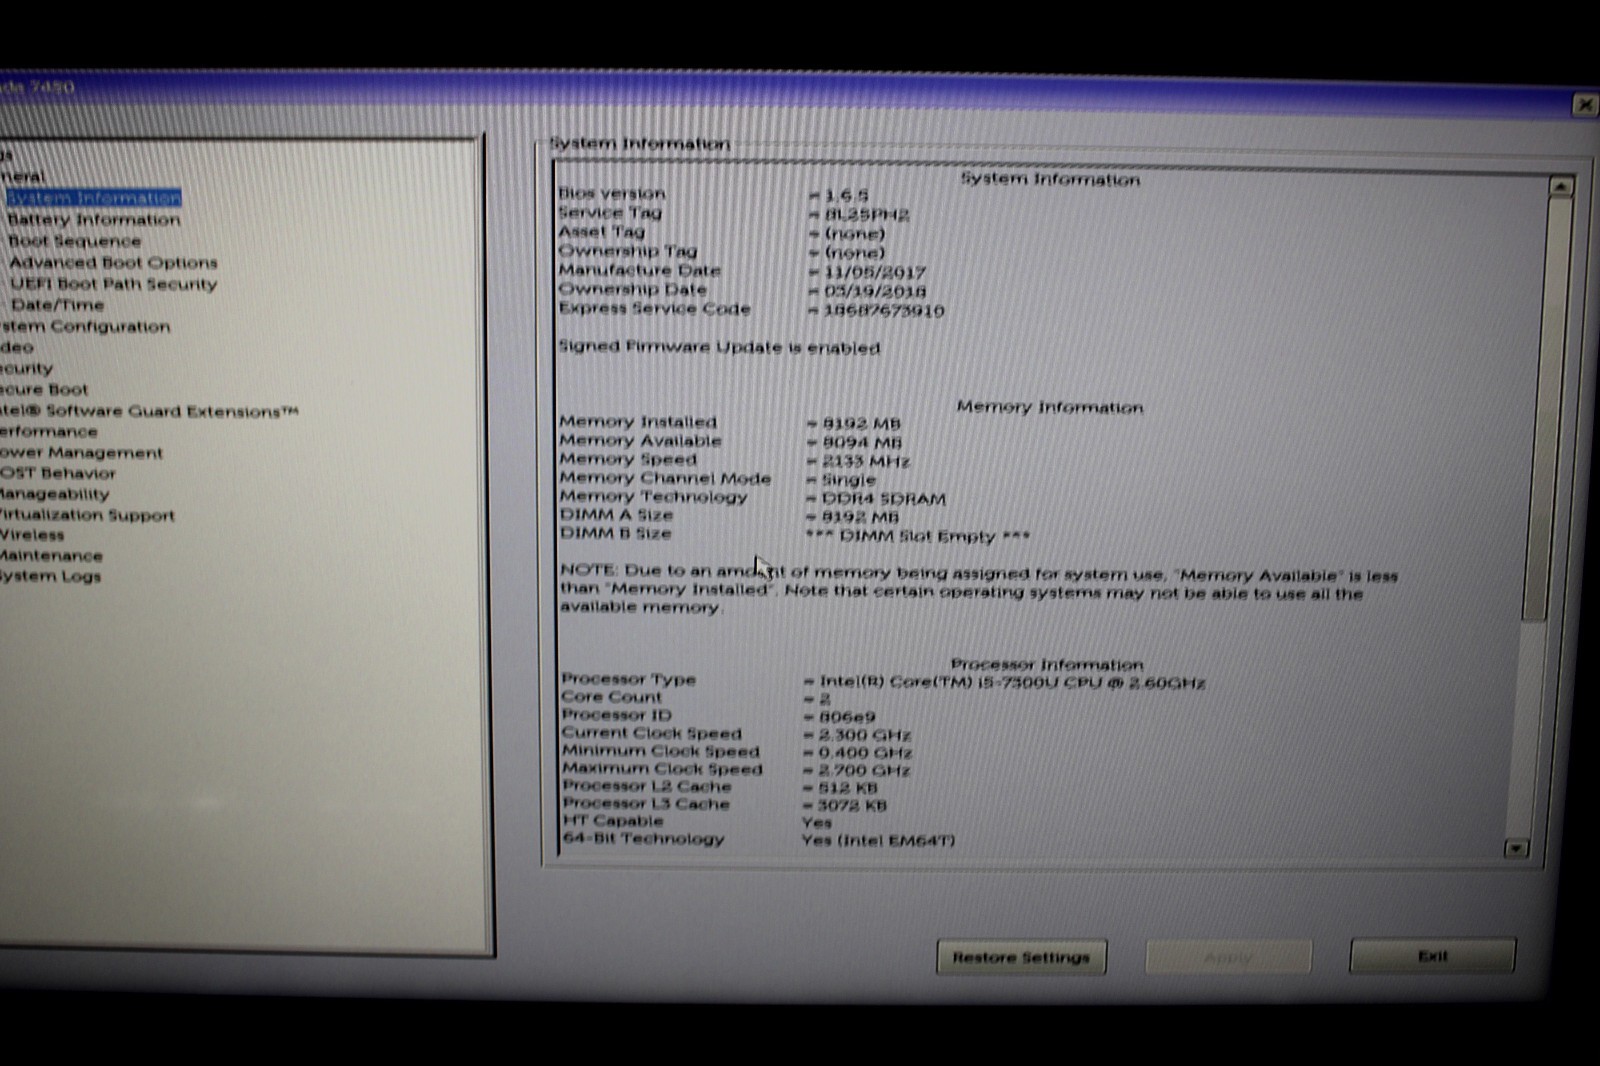Open the Video category
Viewport: 1600px width, 1066px height.
tap(17, 348)
